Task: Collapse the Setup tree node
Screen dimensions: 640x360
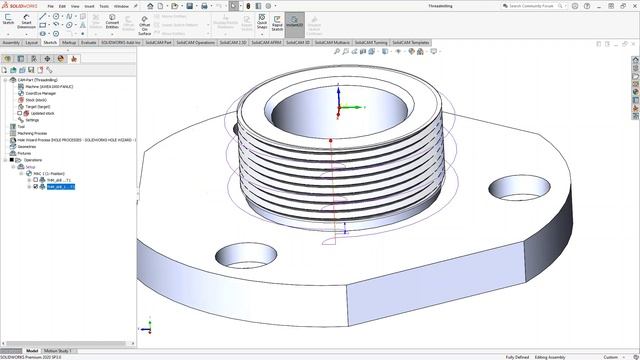Action: point(13,167)
